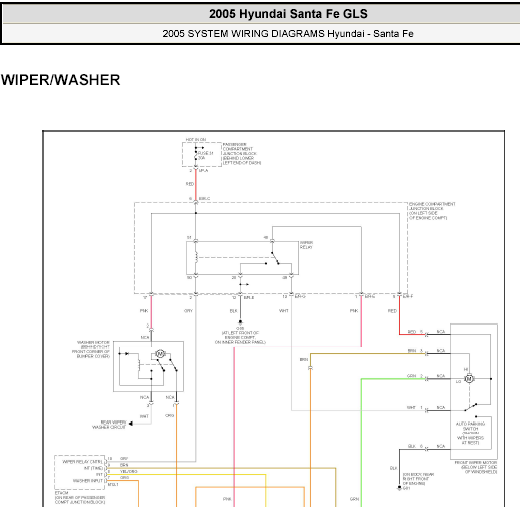Click "ENGINE COMPARTMENT JUNCTION BLOCK" description text

432,211
